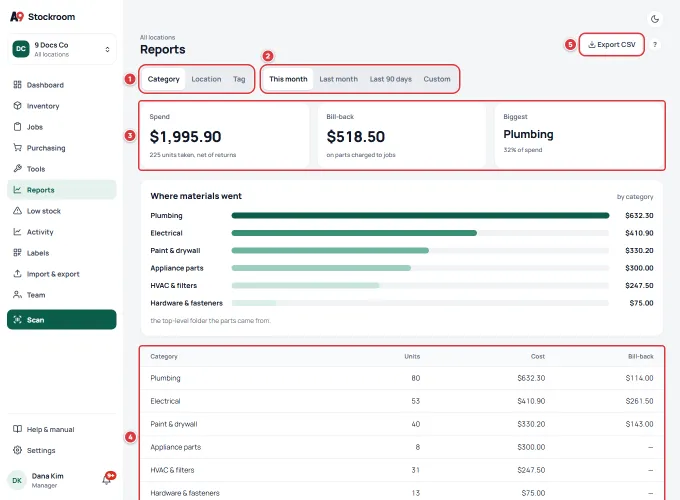Open Dana Kim's profile name
The width and height of the screenshot is (680, 500).
(x=47, y=476)
